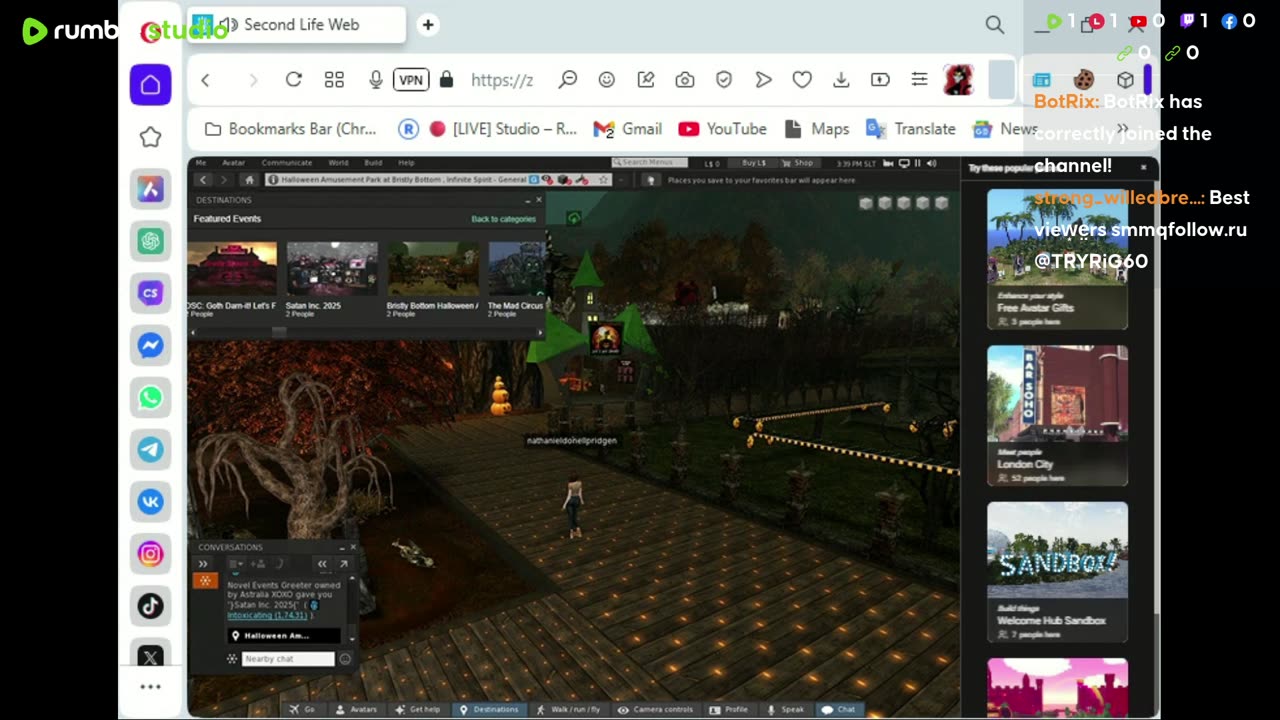Toggle the VPN badge in address bar
Image resolution: width=1280 pixels, height=720 pixels.
[x=411, y=79]
